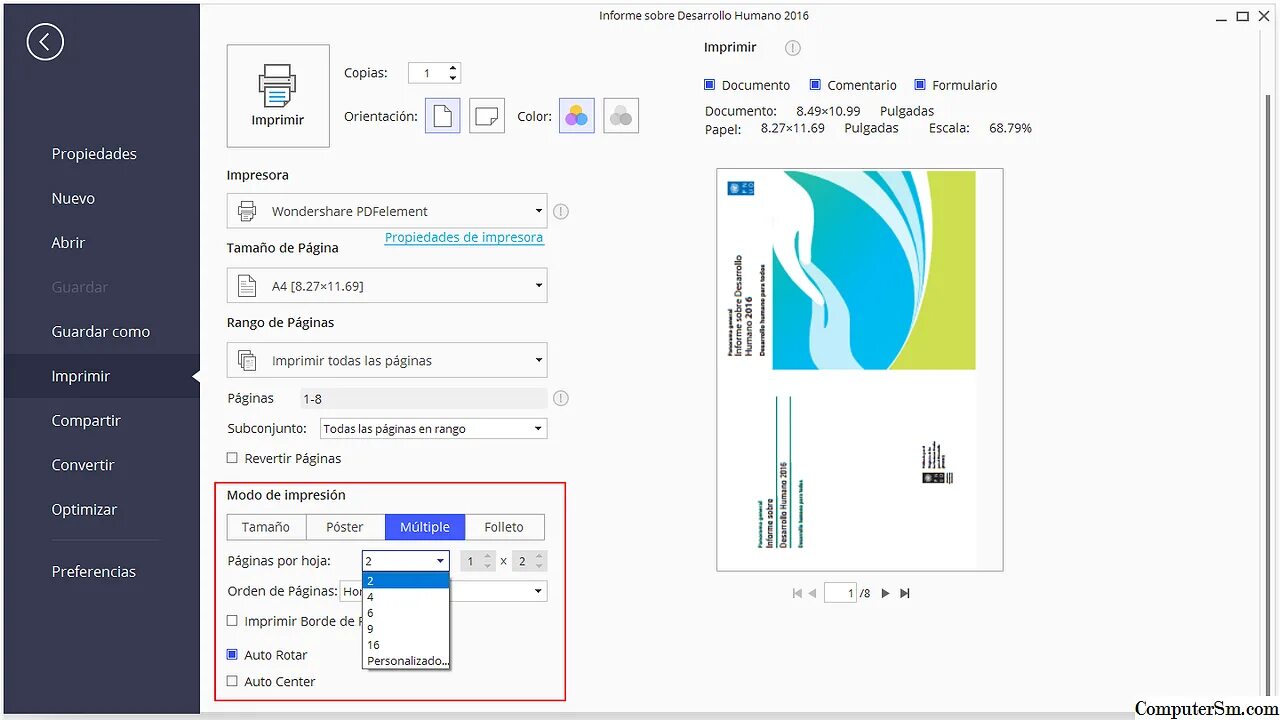Screen dimensions: 1280x720
Task: Uncheck the Formulario checkbox
Action: pyautogui.click(x=920, y=85)
